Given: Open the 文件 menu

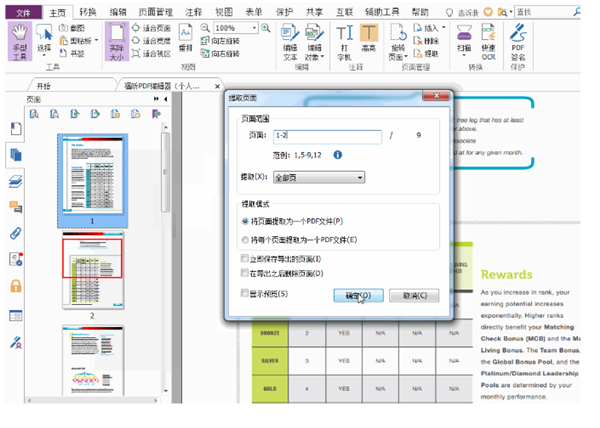Looking at the screenshot, I should point(23,11).
